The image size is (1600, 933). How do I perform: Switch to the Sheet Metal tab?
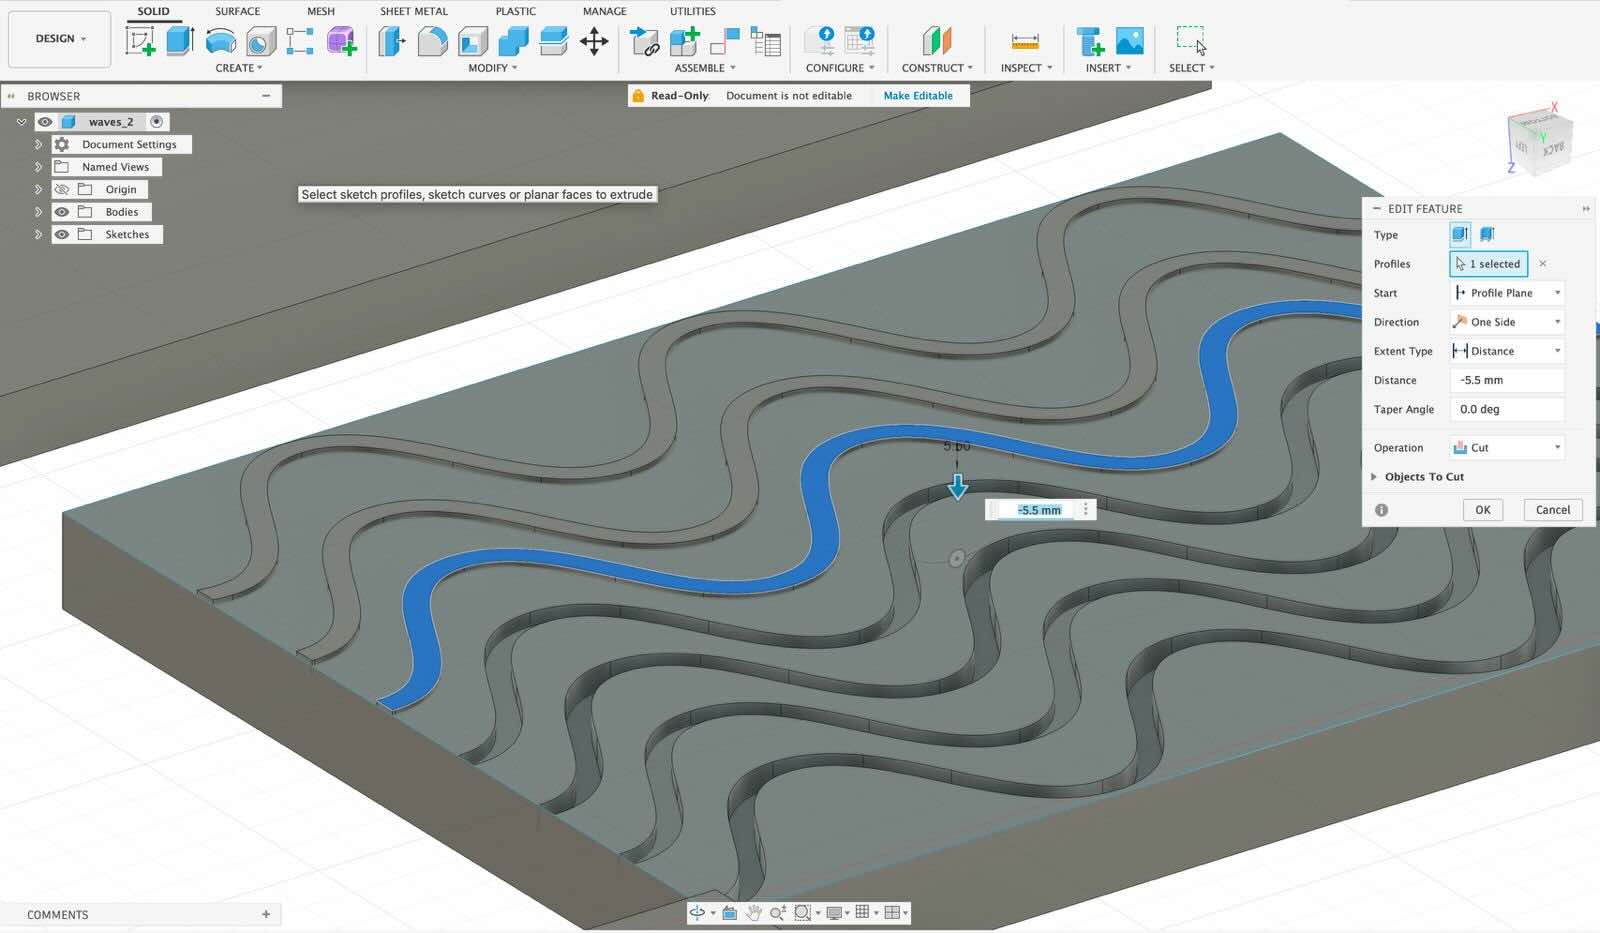click(413, 11)
